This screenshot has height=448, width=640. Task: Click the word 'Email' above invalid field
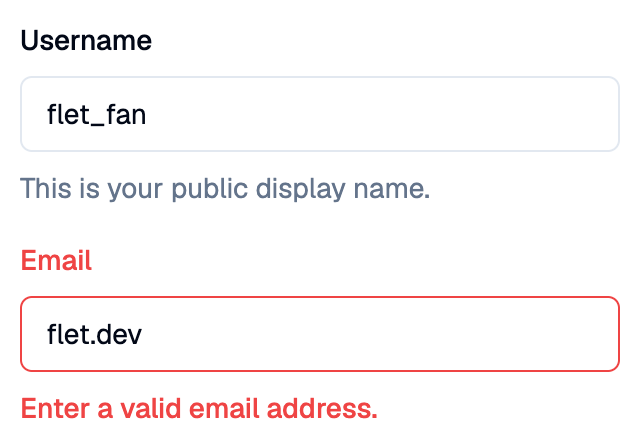pyautogui.click(x=56, y=260)
